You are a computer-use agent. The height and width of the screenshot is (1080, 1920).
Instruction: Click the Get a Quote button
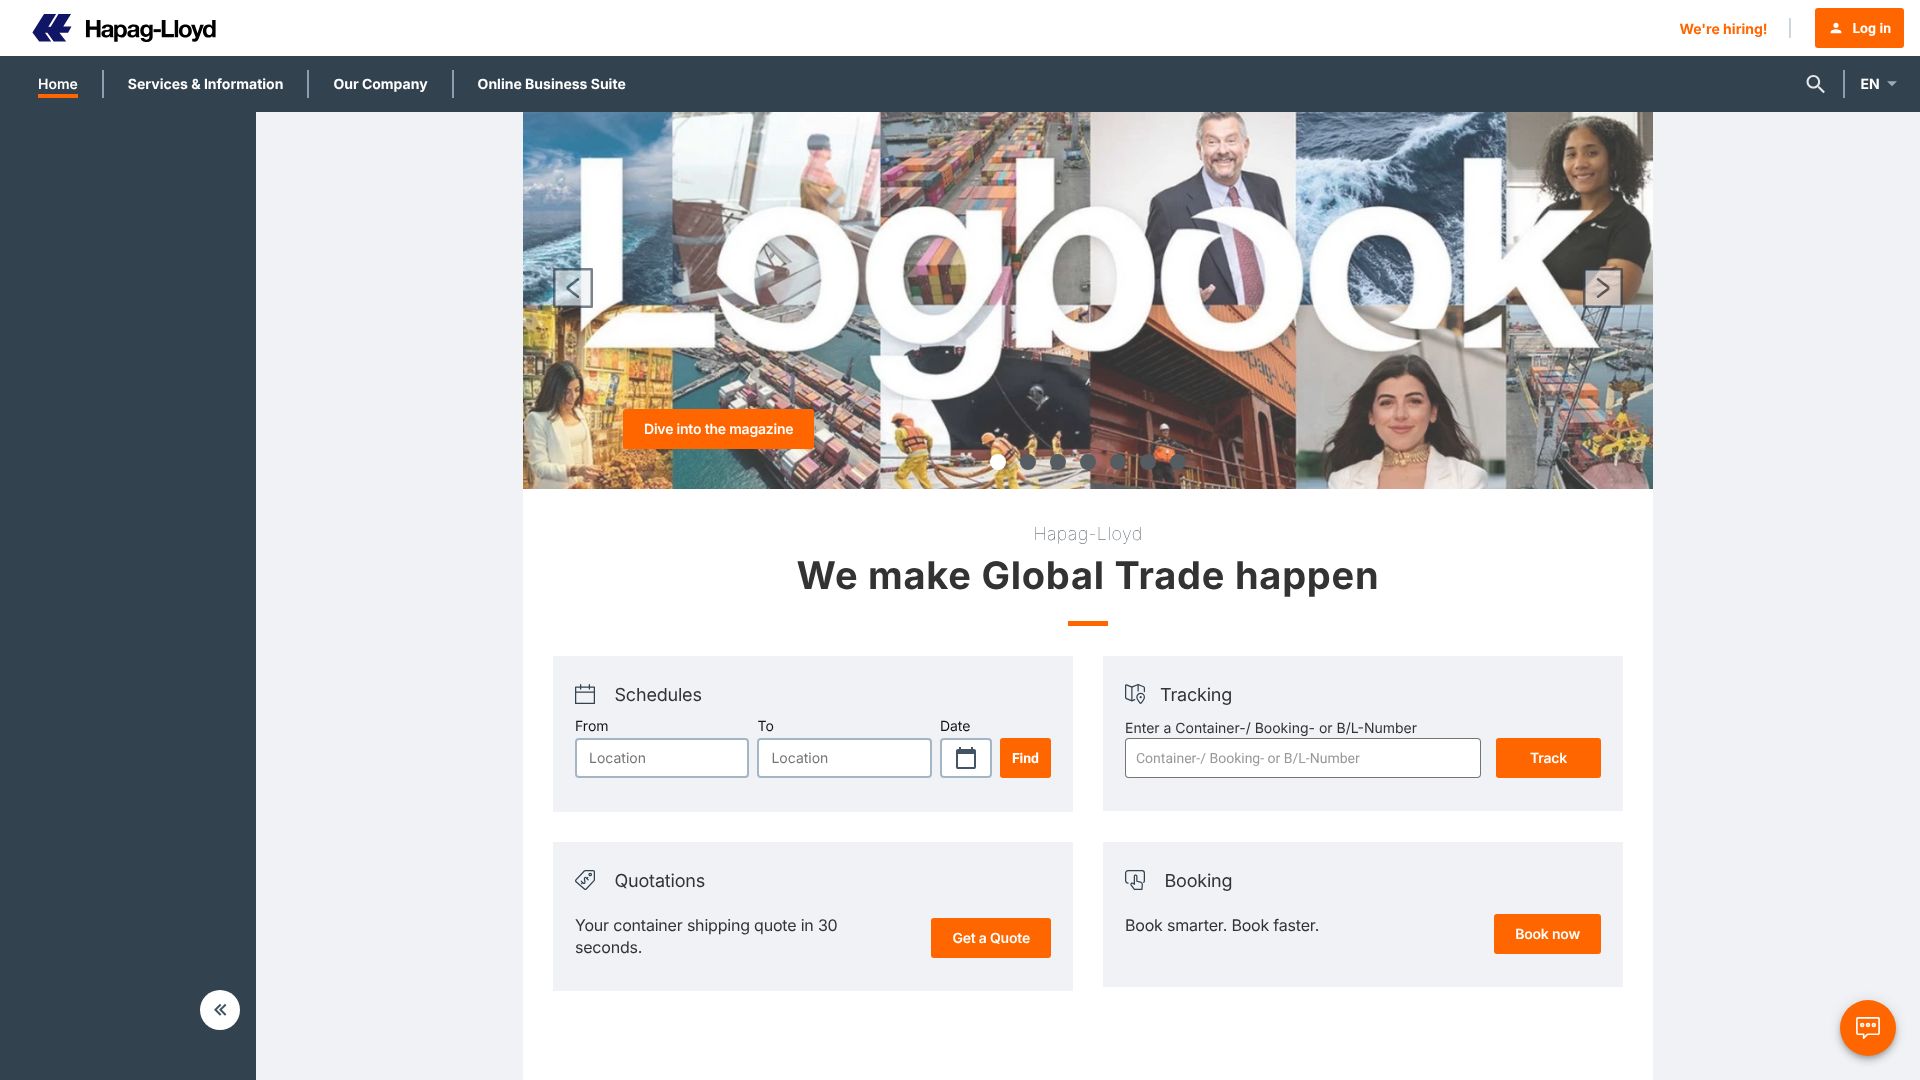point(991,938)
